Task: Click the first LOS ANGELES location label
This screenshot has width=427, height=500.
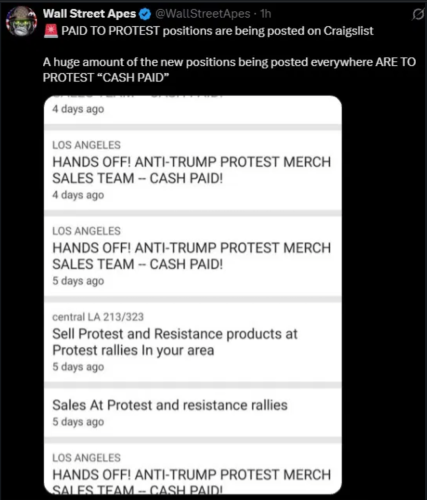Action: tap(86, 145)
